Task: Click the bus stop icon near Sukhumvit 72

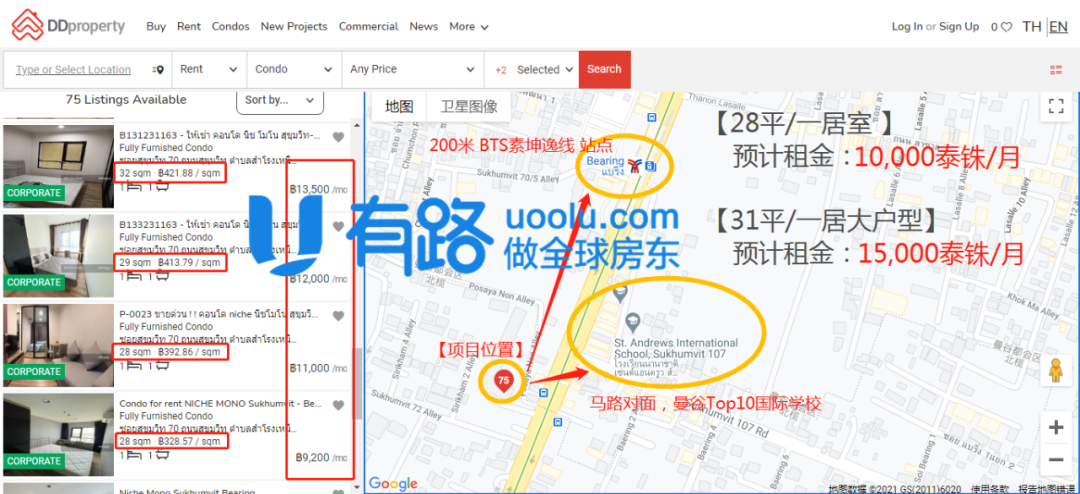Action: [544, 393]
